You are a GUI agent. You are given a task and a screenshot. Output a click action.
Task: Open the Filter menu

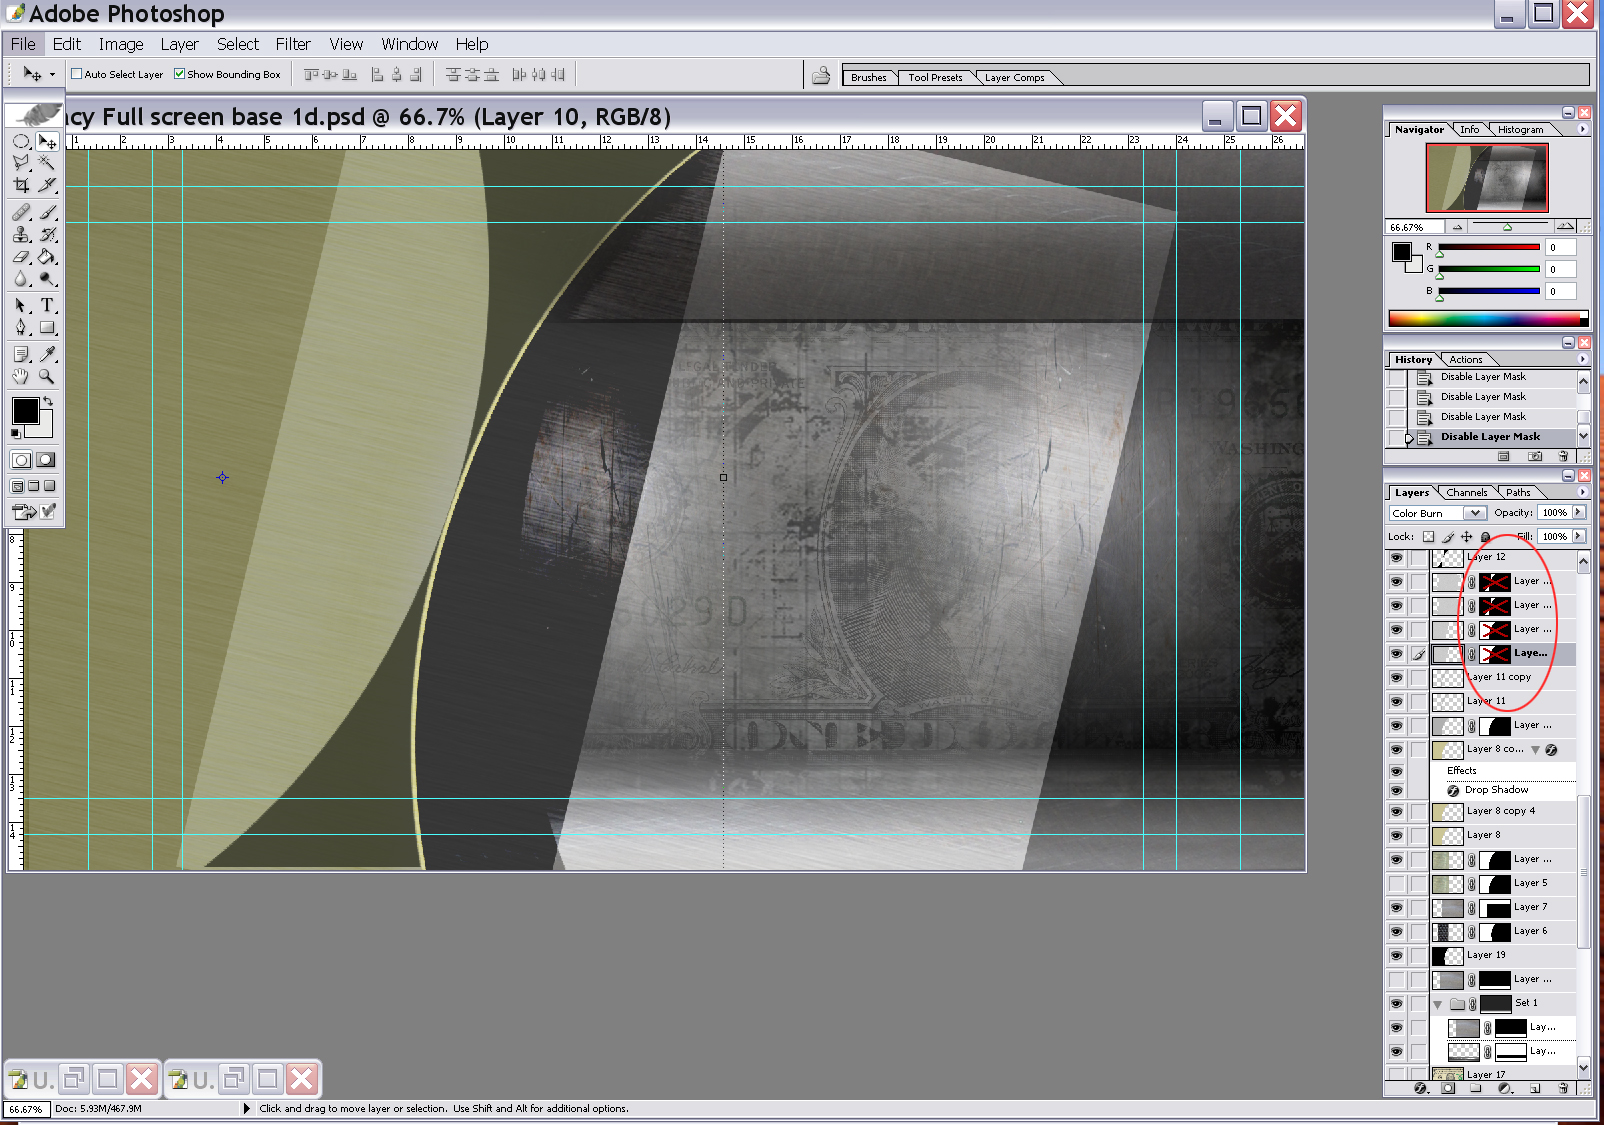pos(293,44)
